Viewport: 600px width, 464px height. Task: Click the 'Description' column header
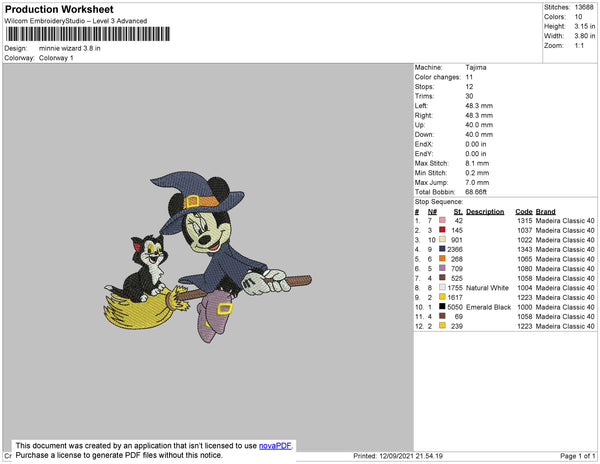(485, 212)
